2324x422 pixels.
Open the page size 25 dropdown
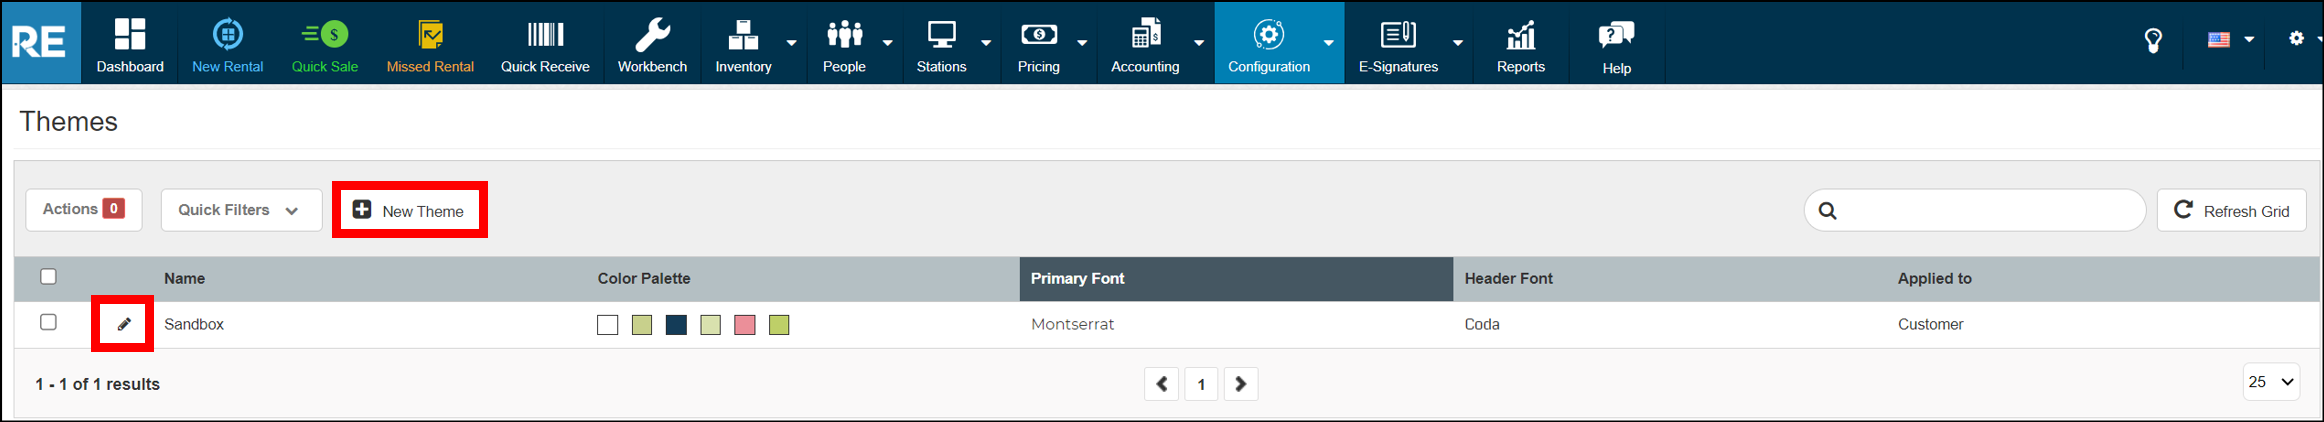pos(2270,382)
